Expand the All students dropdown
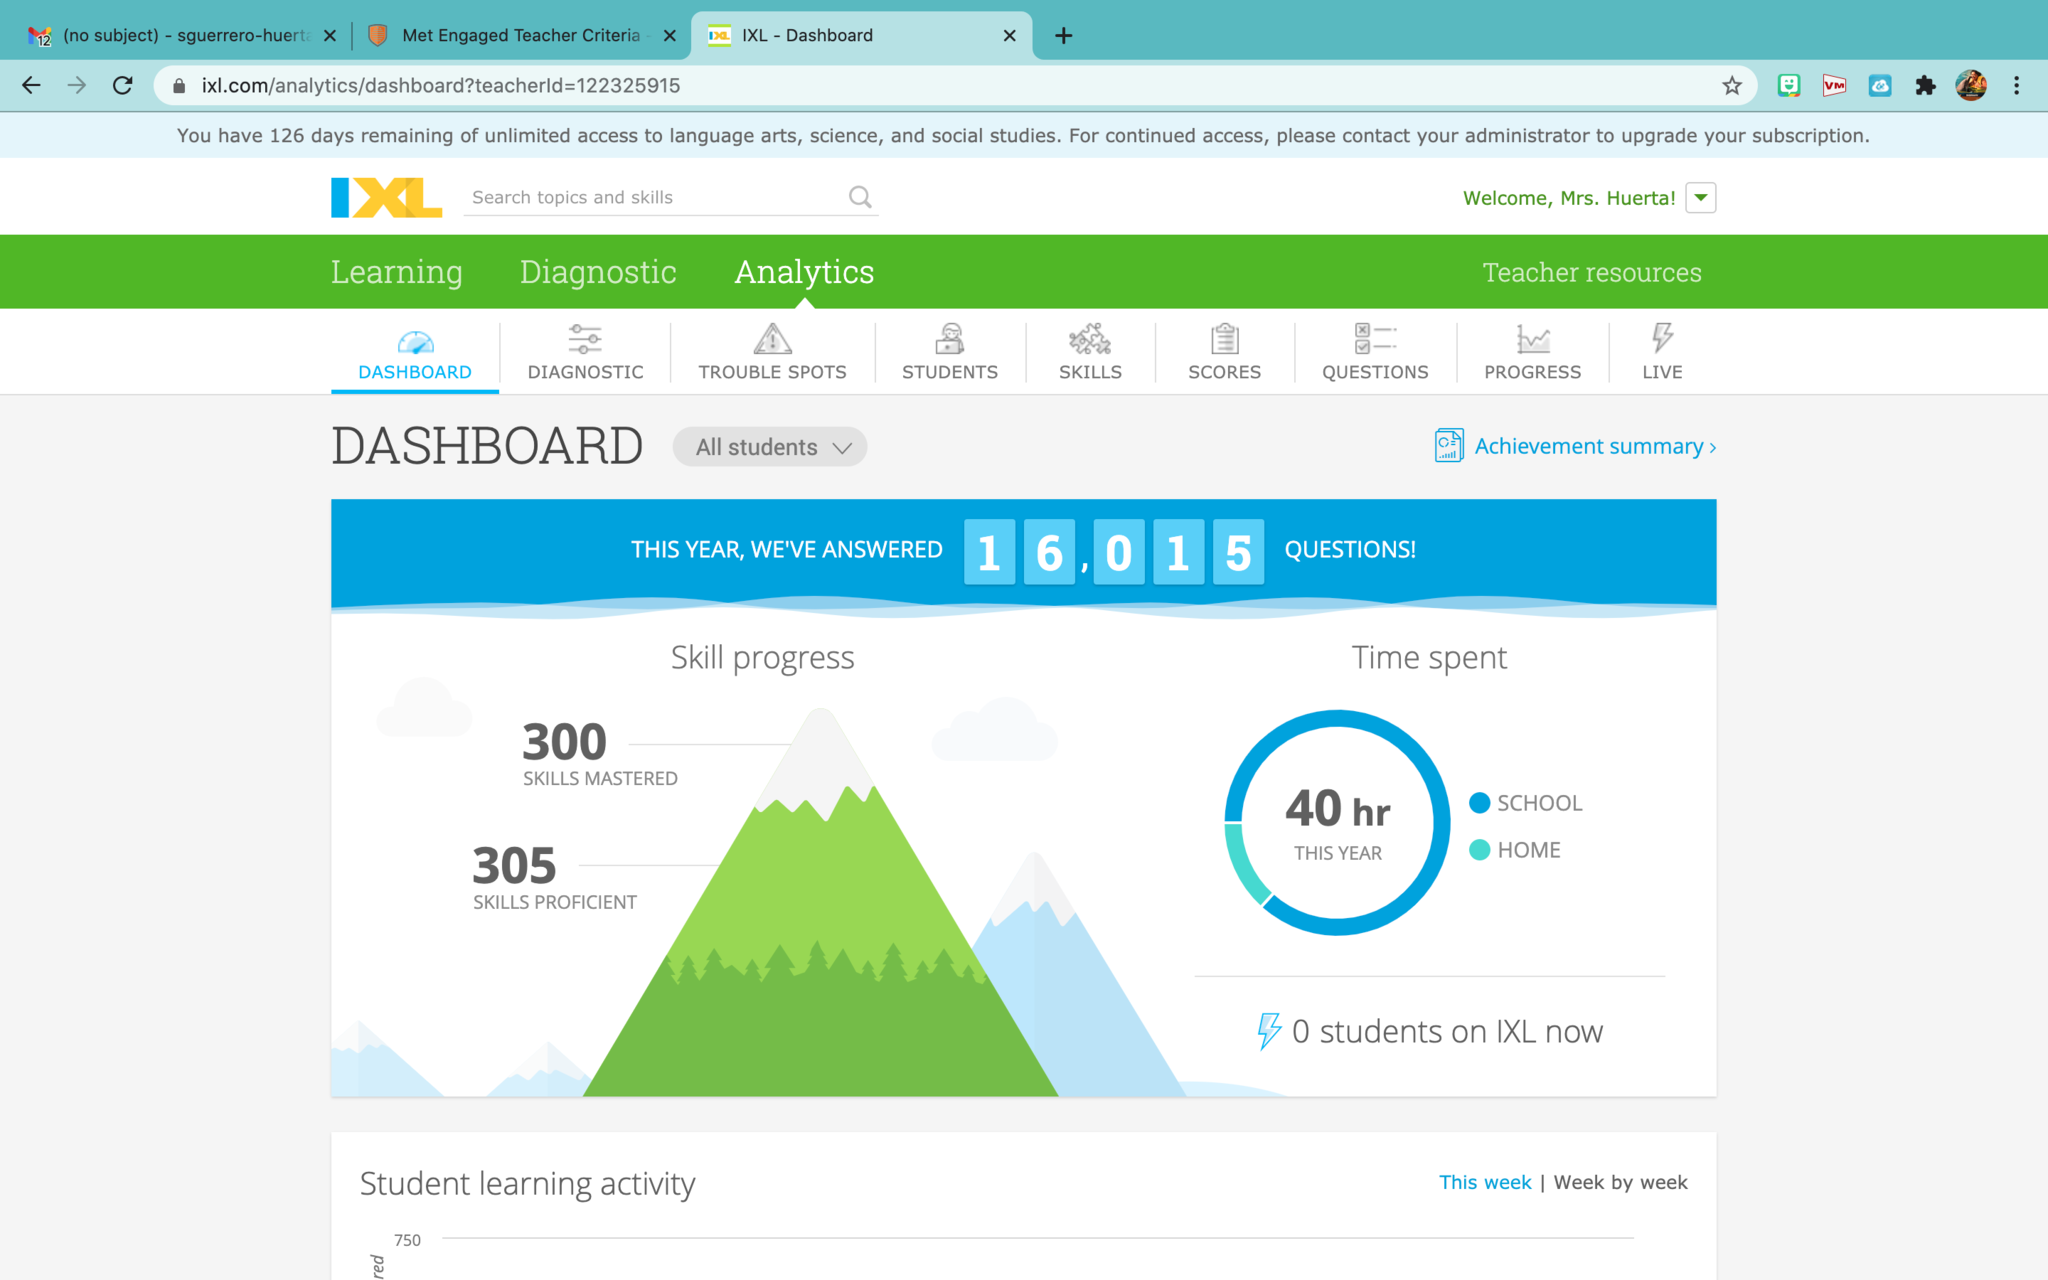Viewport: 2048px width, 1280px height. pos(770,447)
